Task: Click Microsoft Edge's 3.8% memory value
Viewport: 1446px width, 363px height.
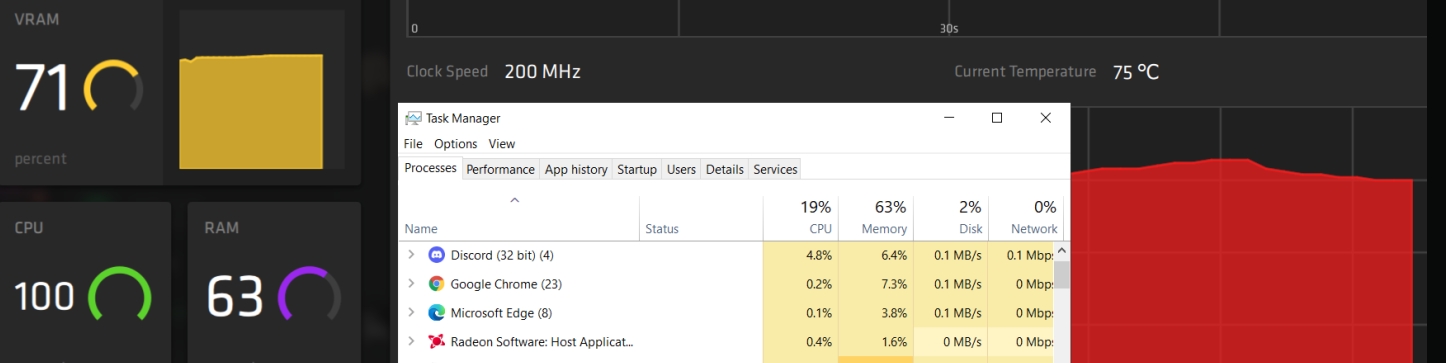Action: (893, 313)
